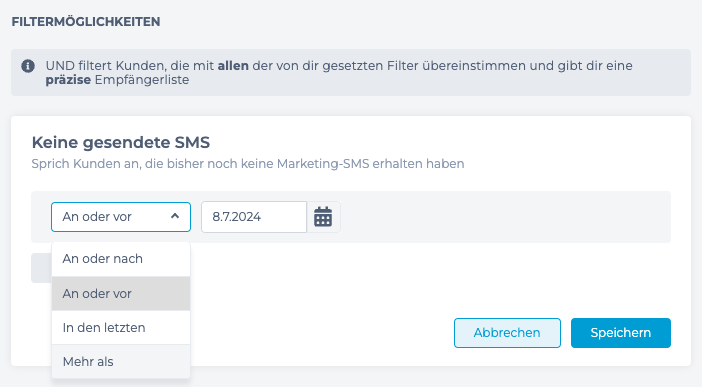Click the 'An oder vor' combo box
Viewport: 702px width, 387px height.
(x=121, y=217)
